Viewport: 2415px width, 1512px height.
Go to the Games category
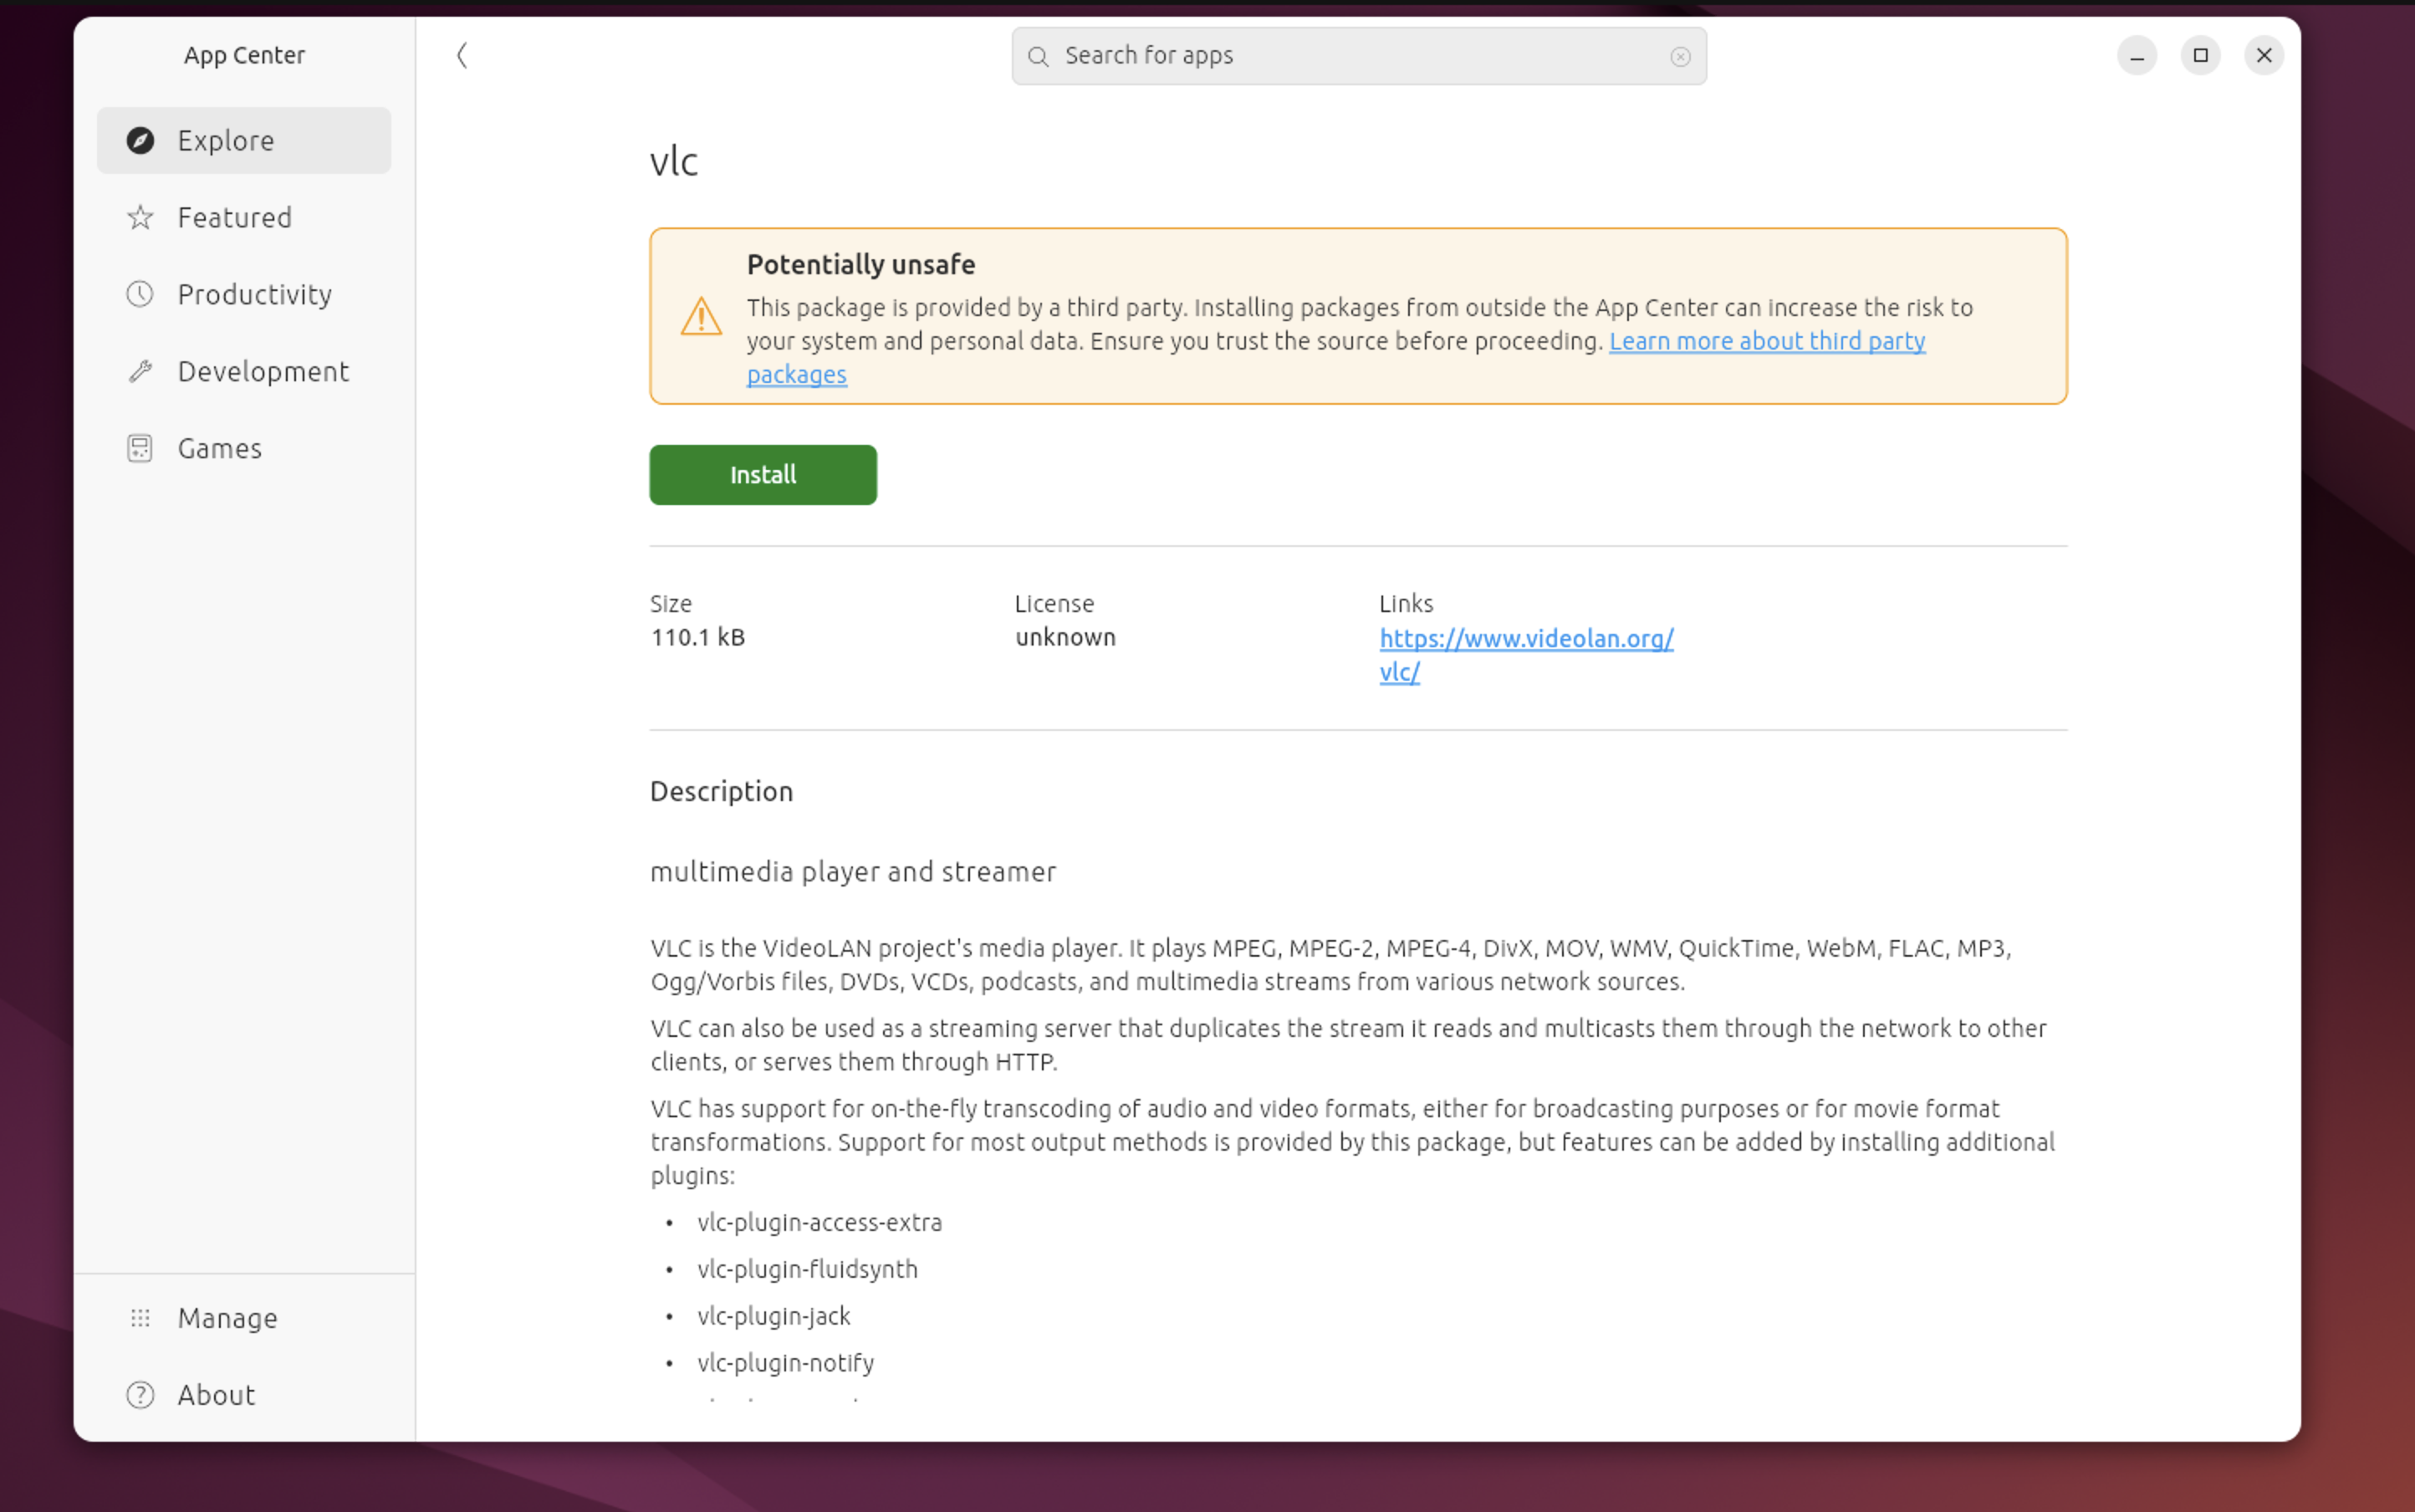[x=244, y=448]
